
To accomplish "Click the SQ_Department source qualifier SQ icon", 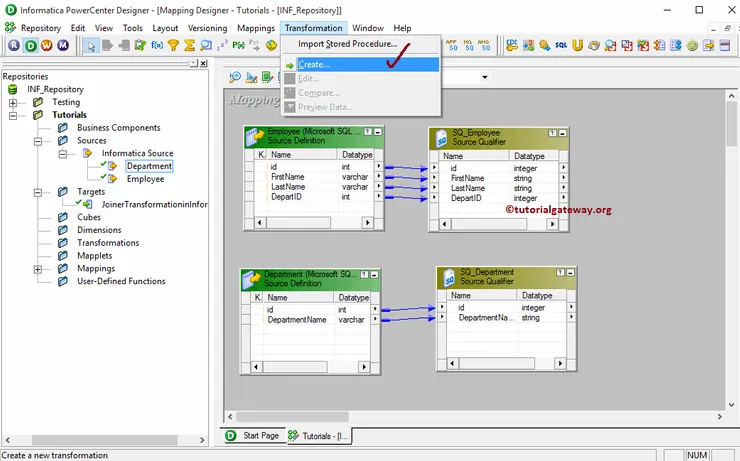I will point(449,277).
